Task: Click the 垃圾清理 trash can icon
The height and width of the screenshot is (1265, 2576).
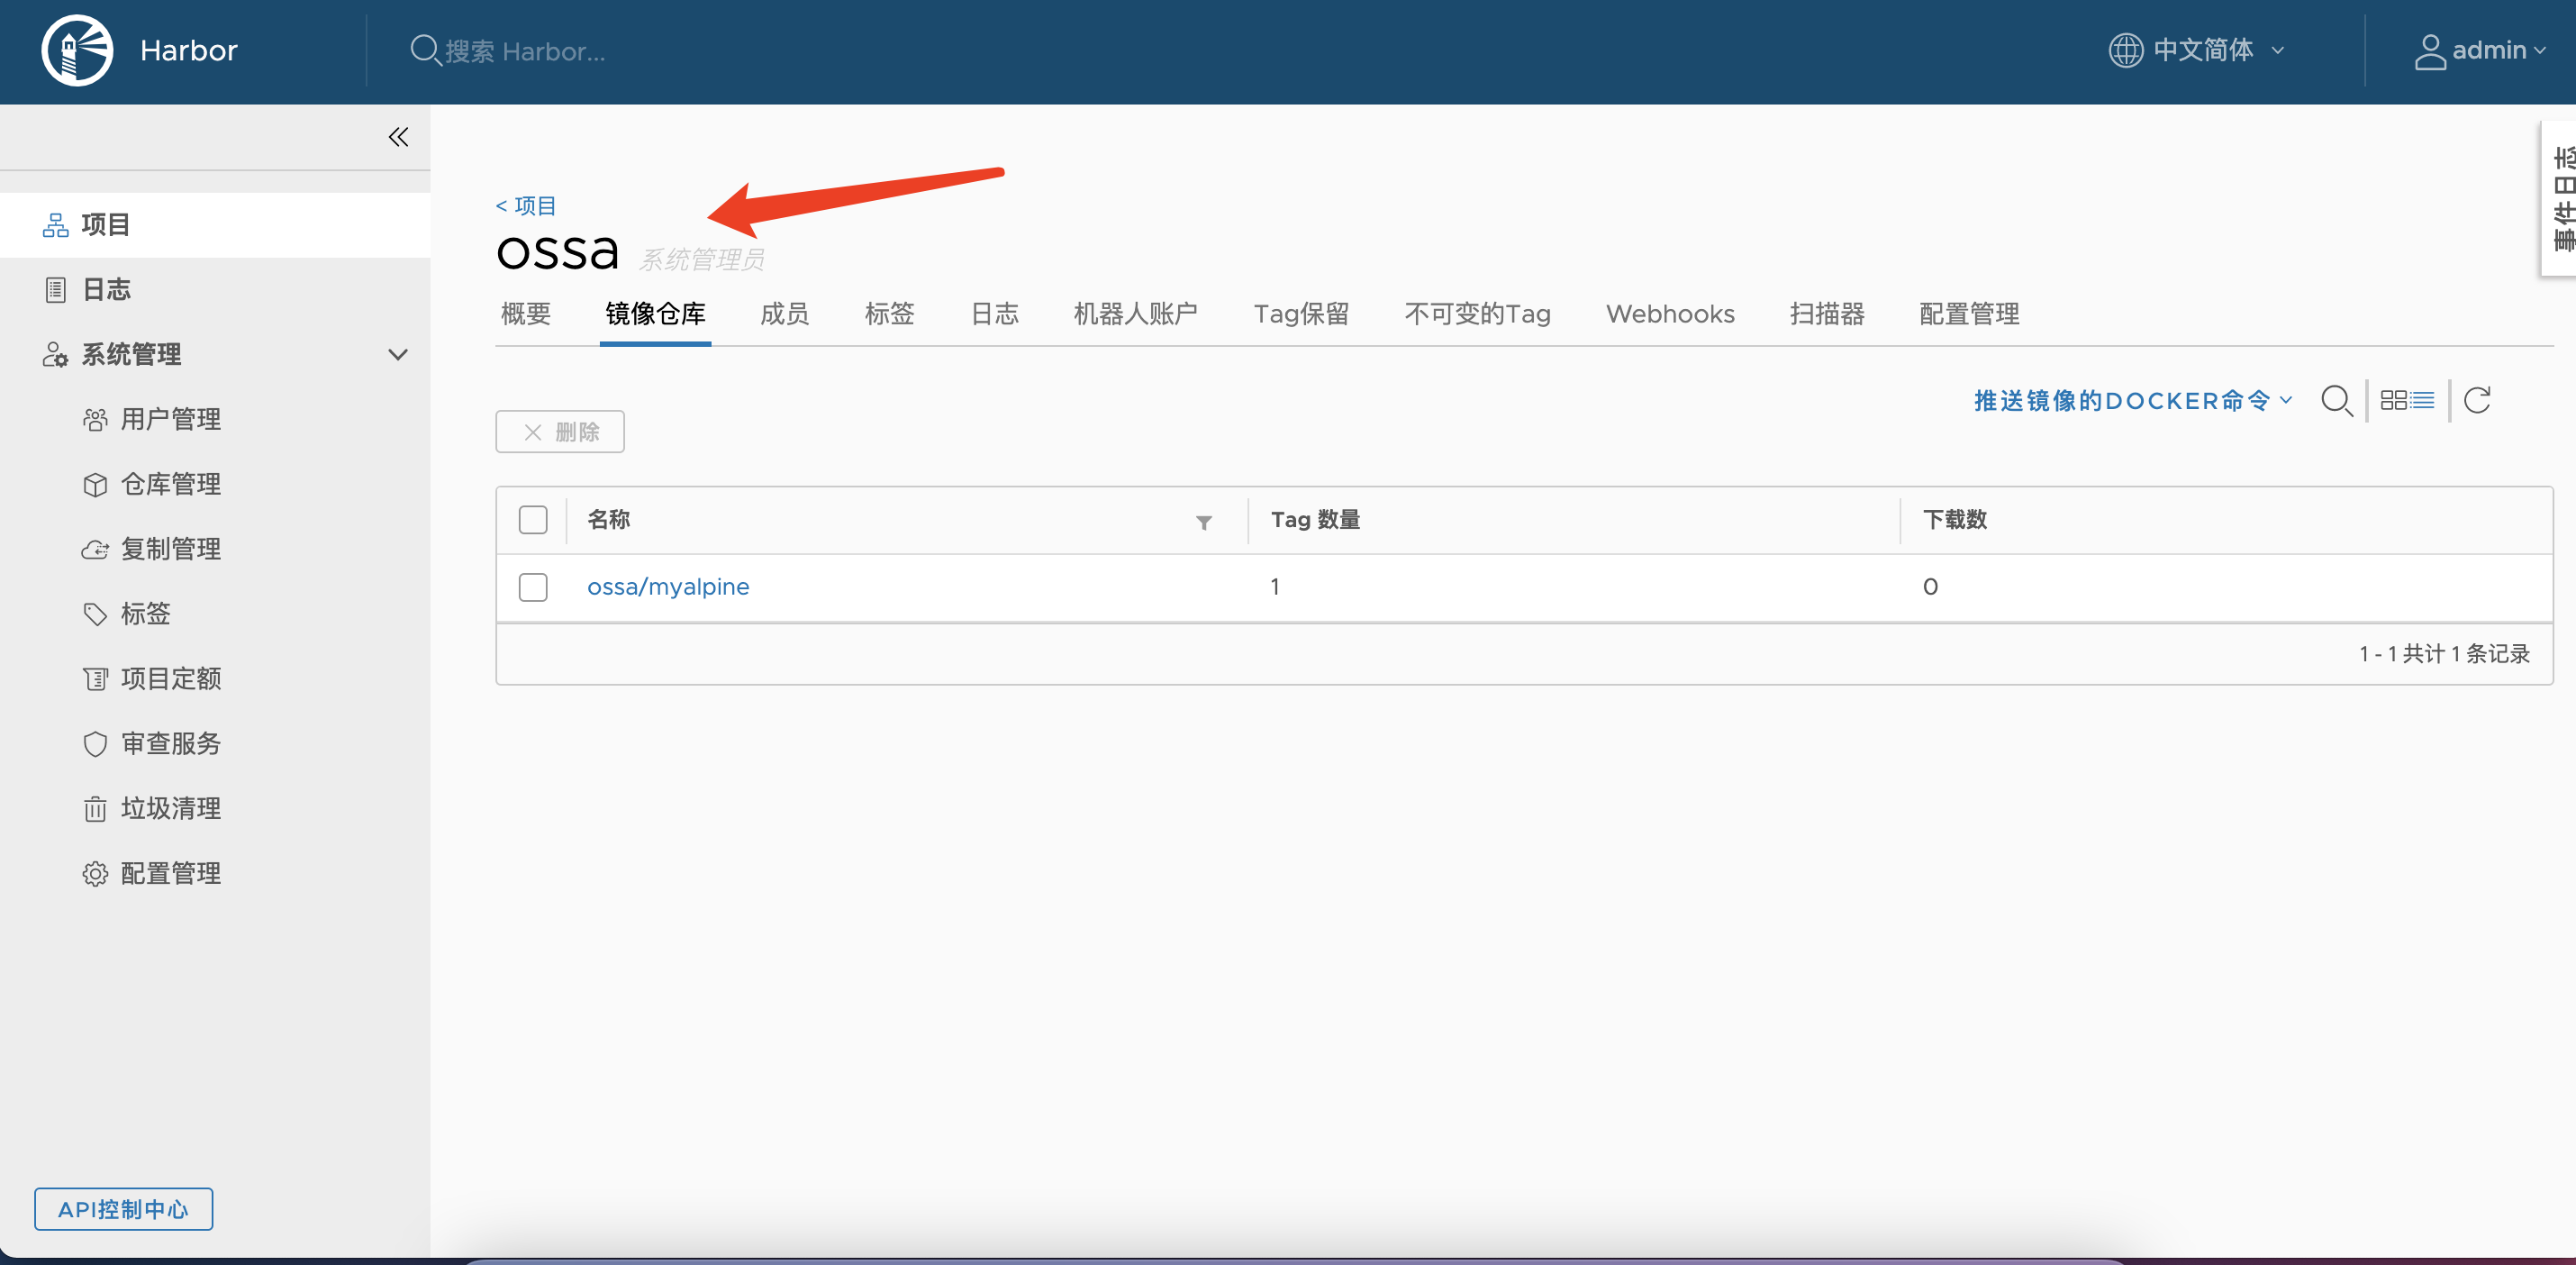Action: point(95,808)
